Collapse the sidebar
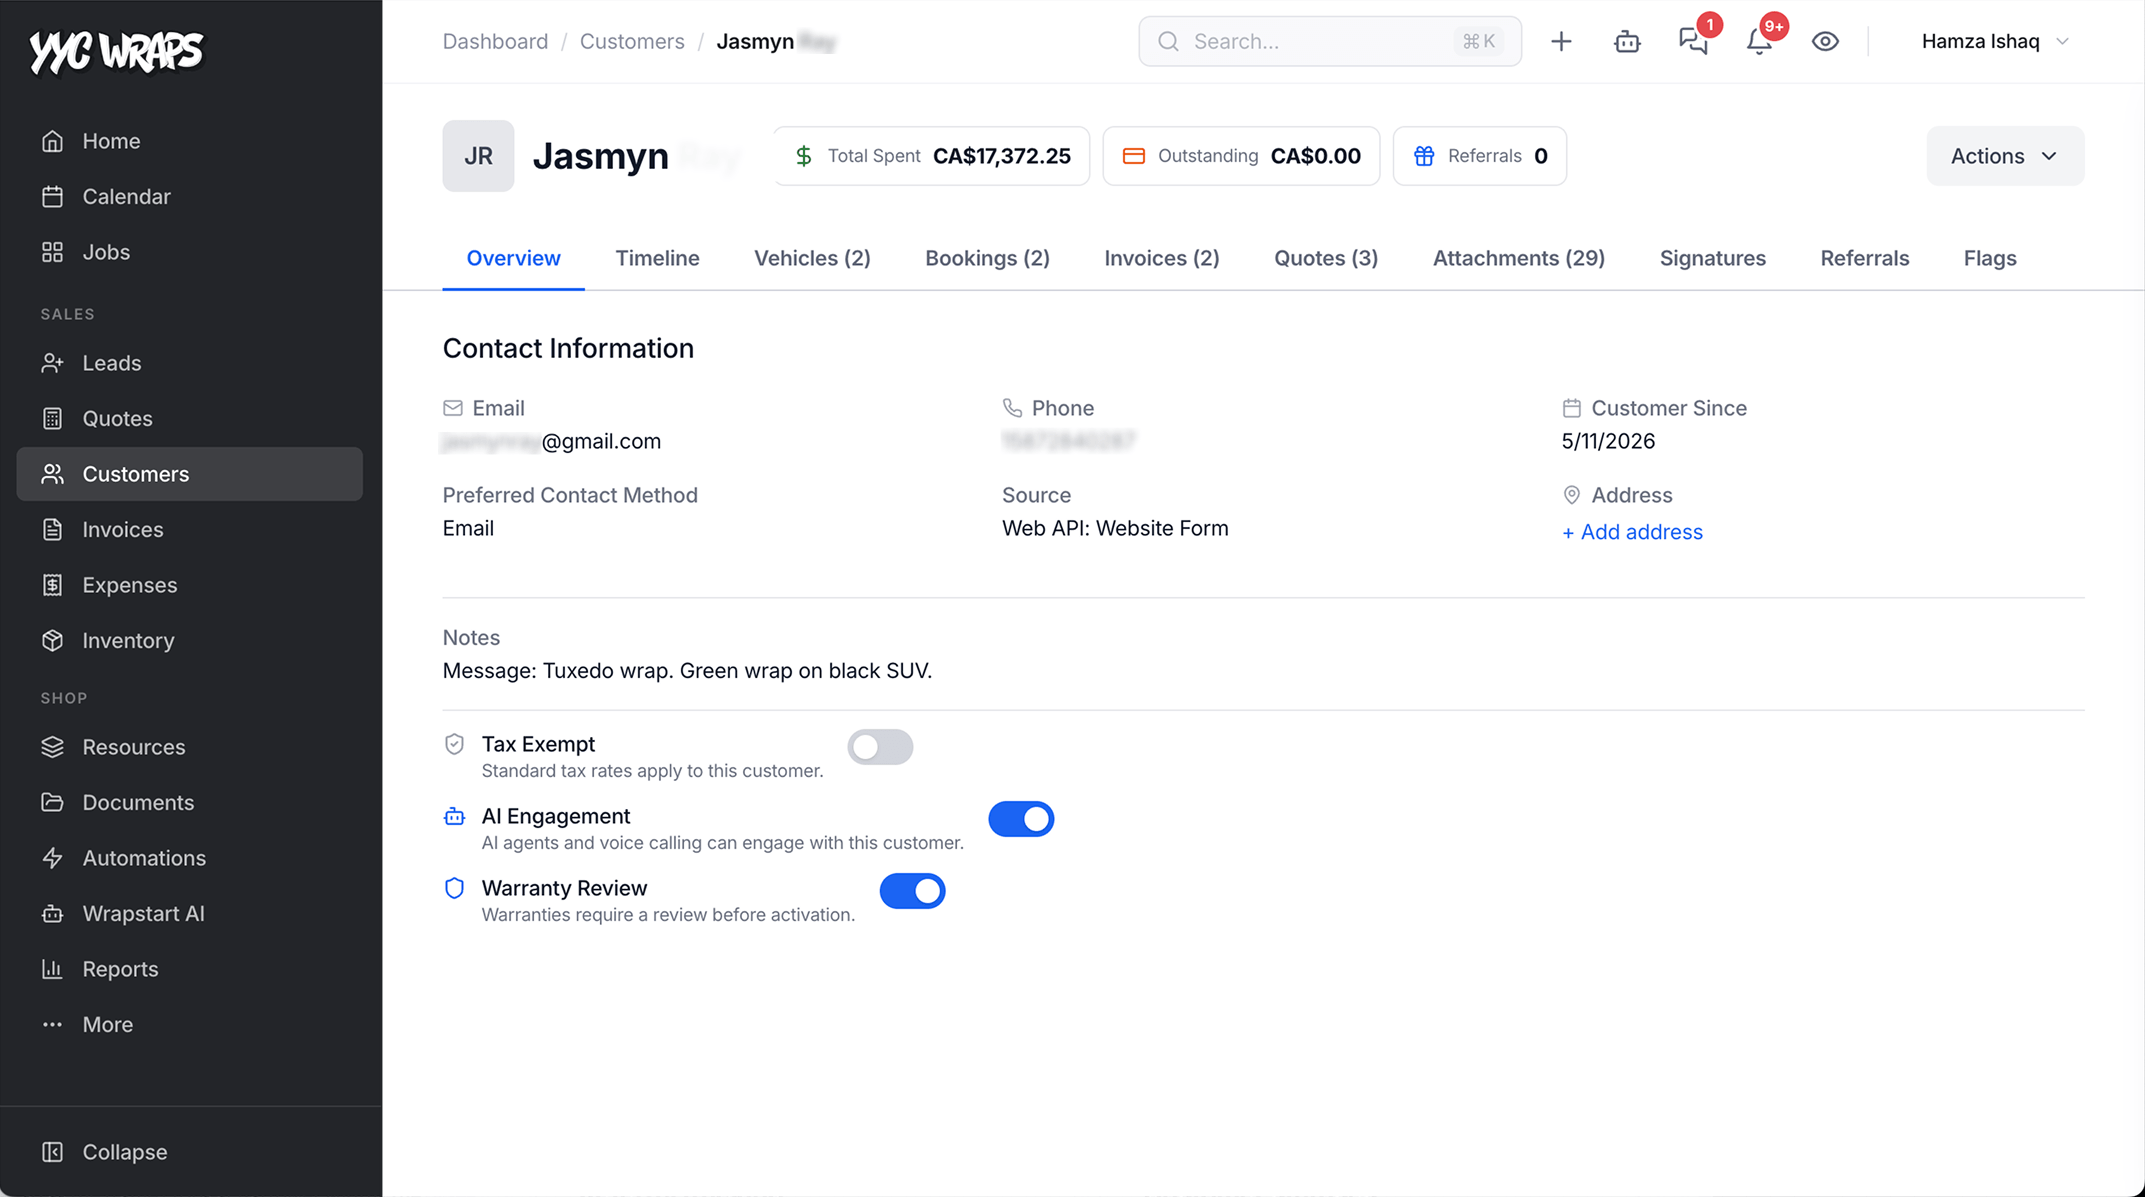 point(190,1152)
